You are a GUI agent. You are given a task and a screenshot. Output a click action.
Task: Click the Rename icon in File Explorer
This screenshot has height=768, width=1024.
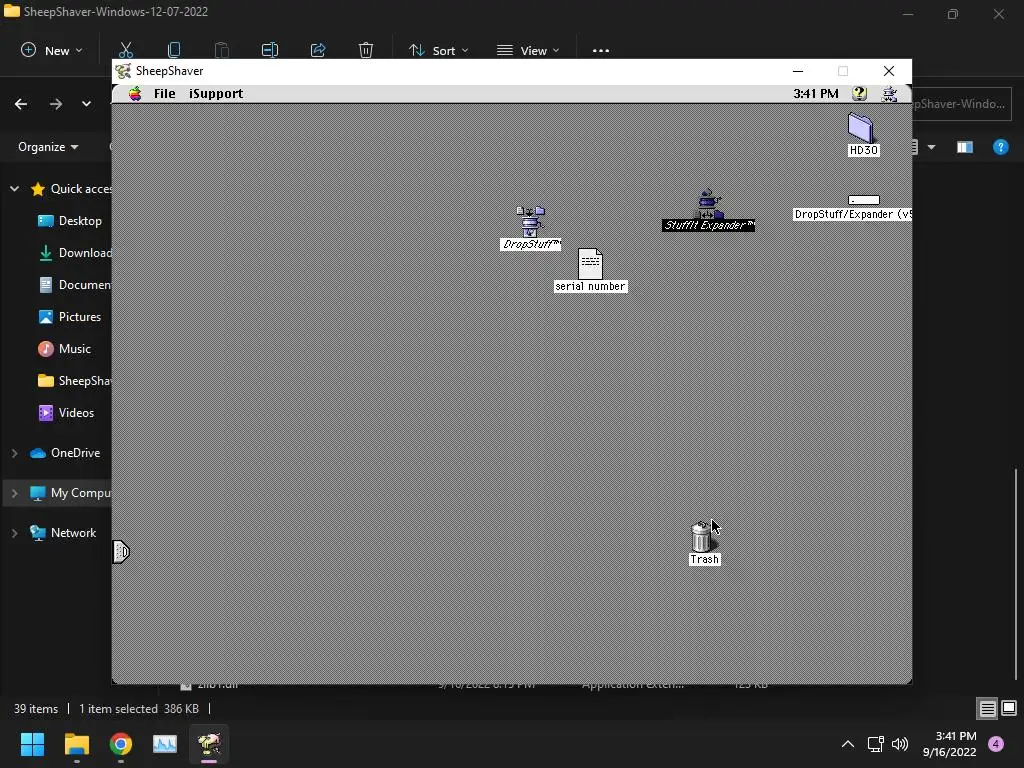click(x=270, y=50)
